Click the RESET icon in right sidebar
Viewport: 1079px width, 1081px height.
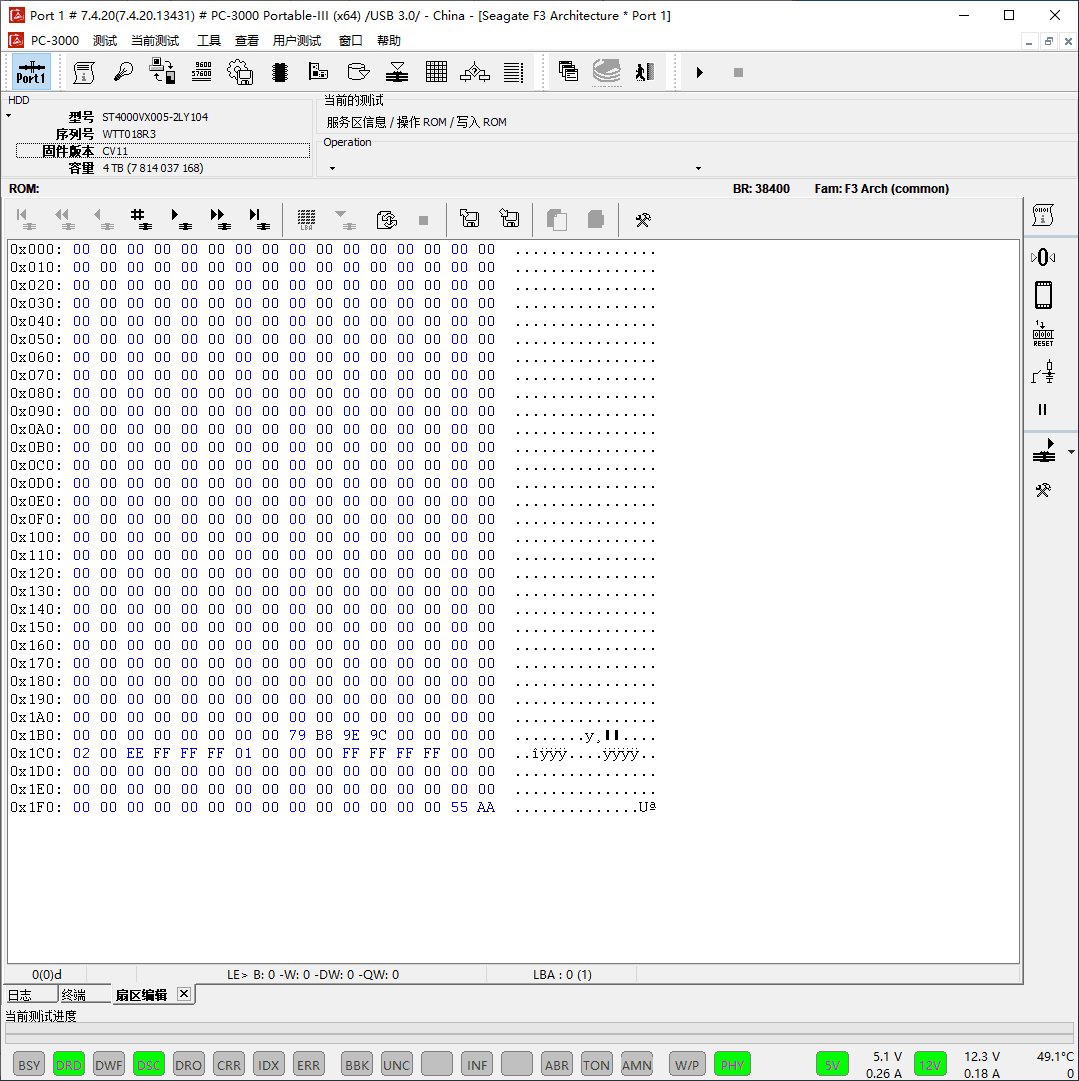[x=1043, y=334]
